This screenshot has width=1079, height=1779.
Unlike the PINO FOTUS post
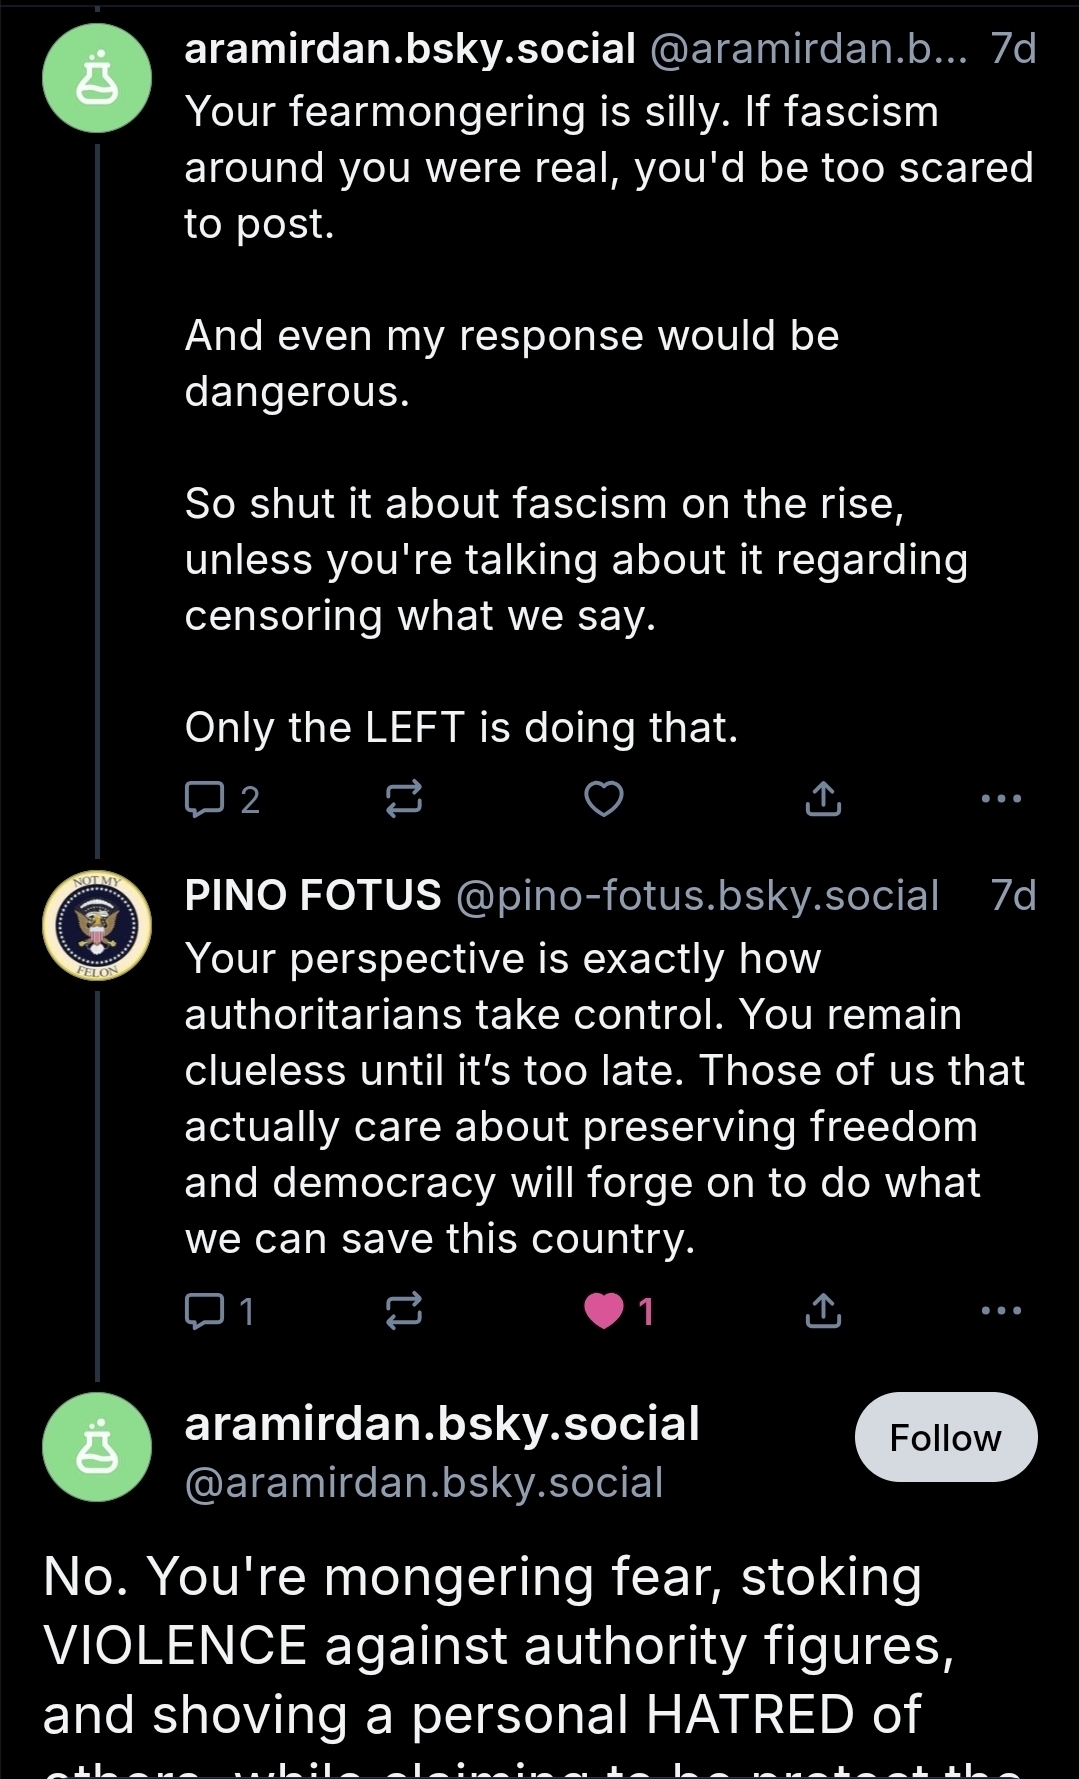604,1310
